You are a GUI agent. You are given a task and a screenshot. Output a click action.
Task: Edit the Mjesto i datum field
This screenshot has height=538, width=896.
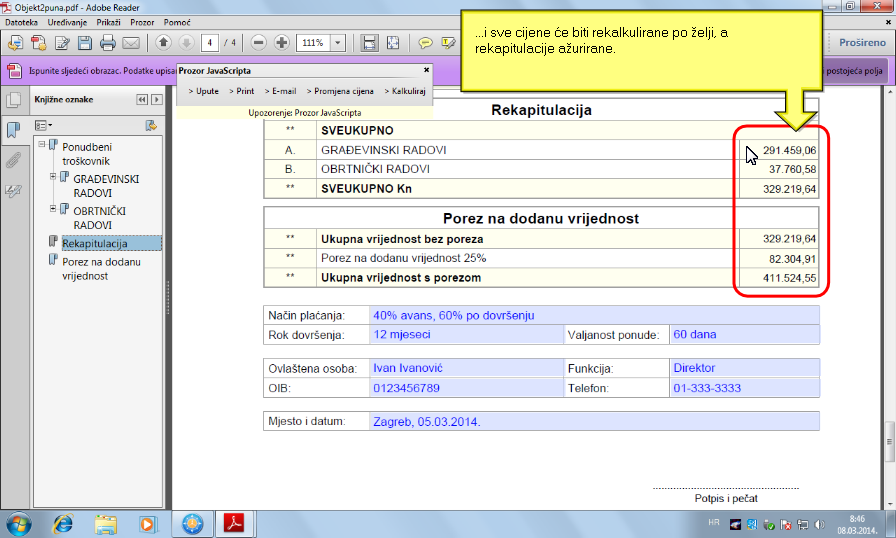(594, 421)
